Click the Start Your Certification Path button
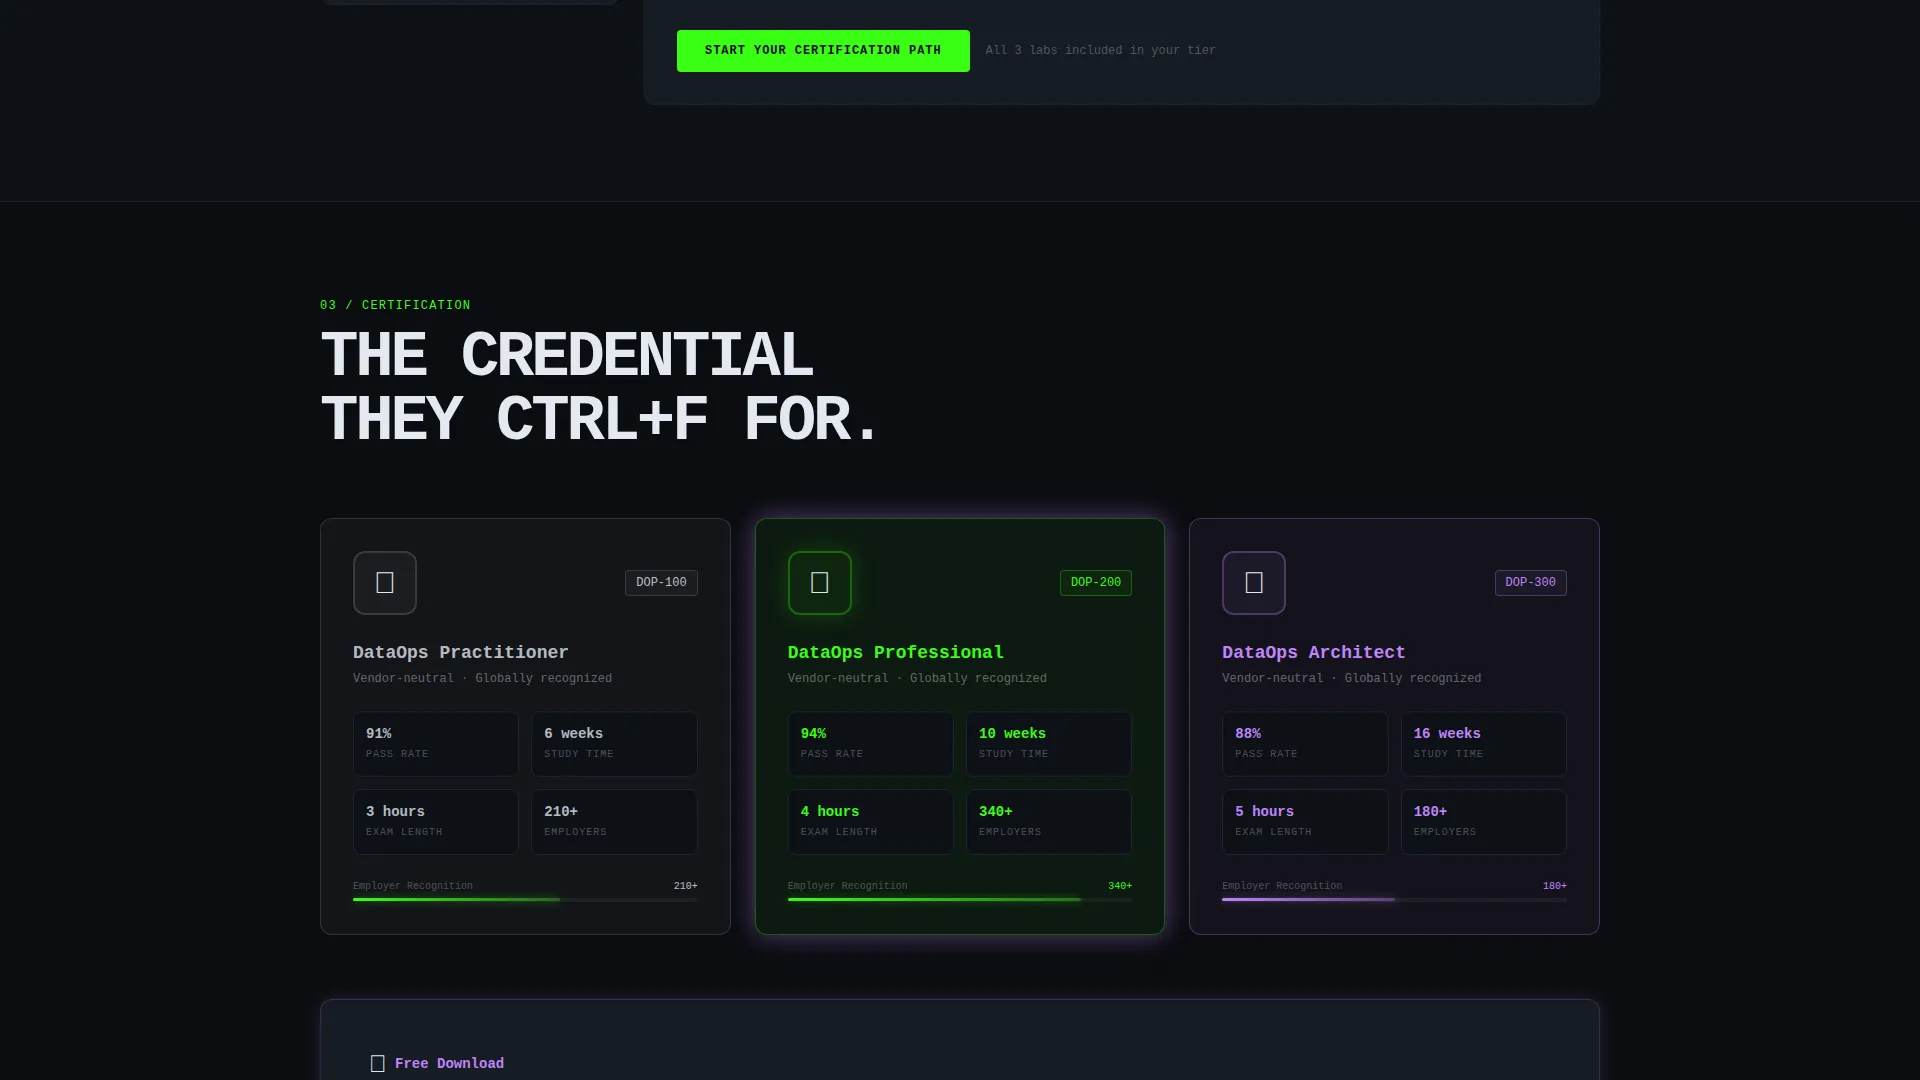 coord(823,51)
